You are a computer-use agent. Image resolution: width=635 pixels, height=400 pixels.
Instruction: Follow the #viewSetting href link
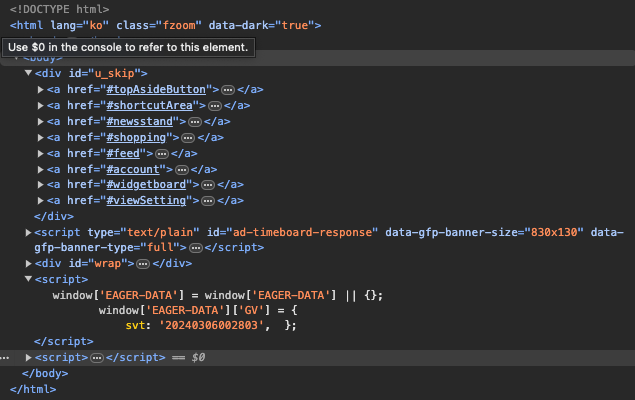pyautogui.click(x=146, y=200)
